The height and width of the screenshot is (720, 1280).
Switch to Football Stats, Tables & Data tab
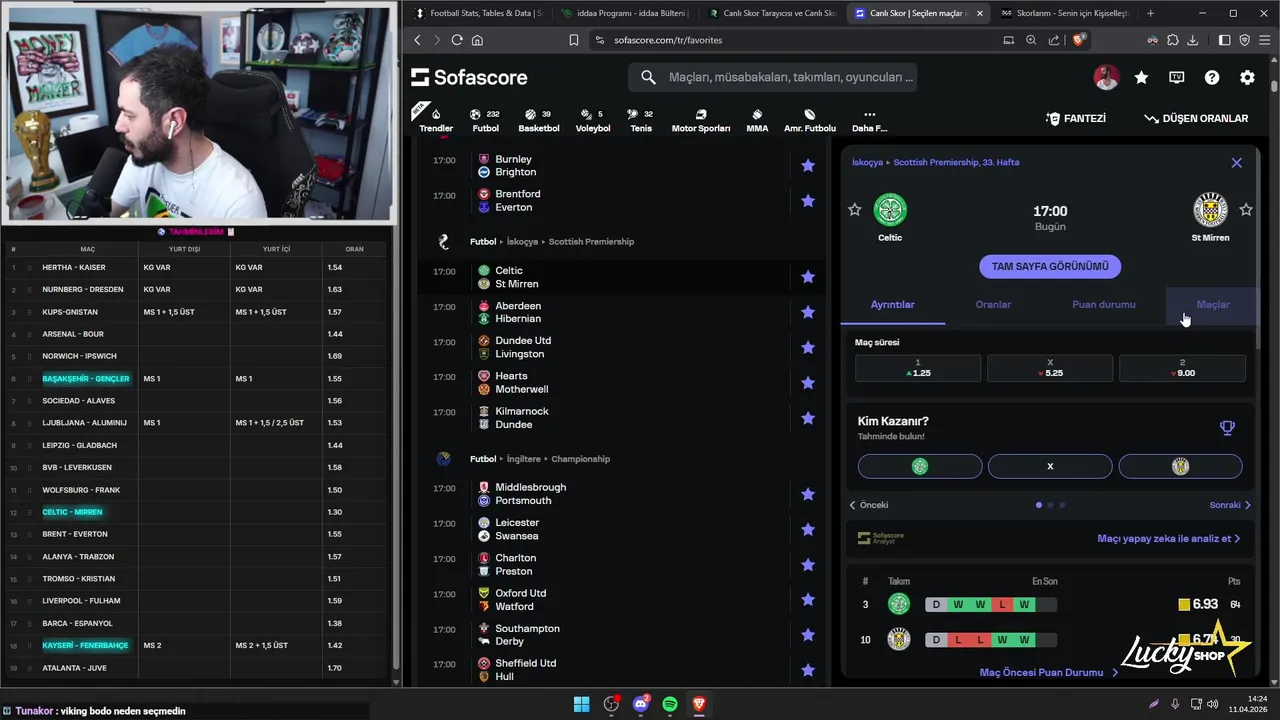point(478,13)
